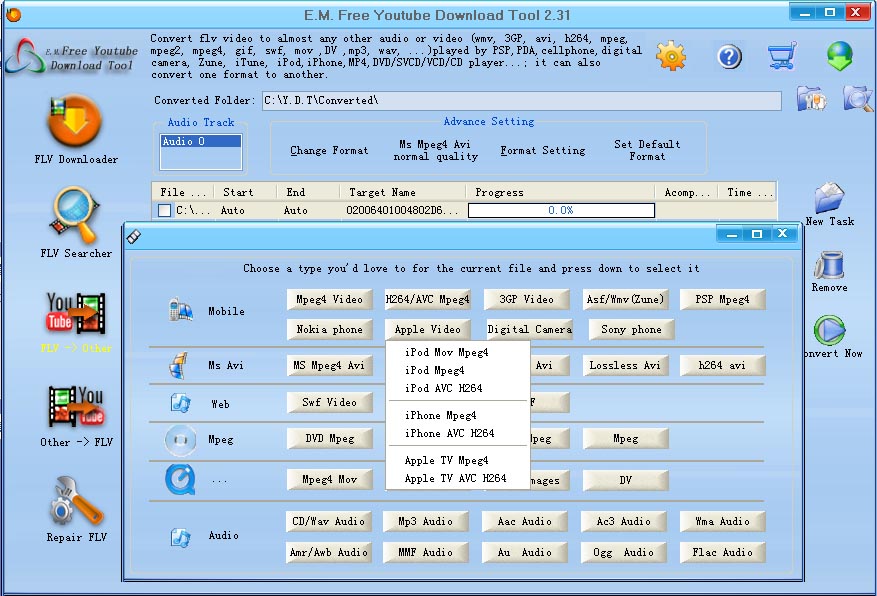Open Format Setting
This screenshot has width=877, height=596.
543,150
